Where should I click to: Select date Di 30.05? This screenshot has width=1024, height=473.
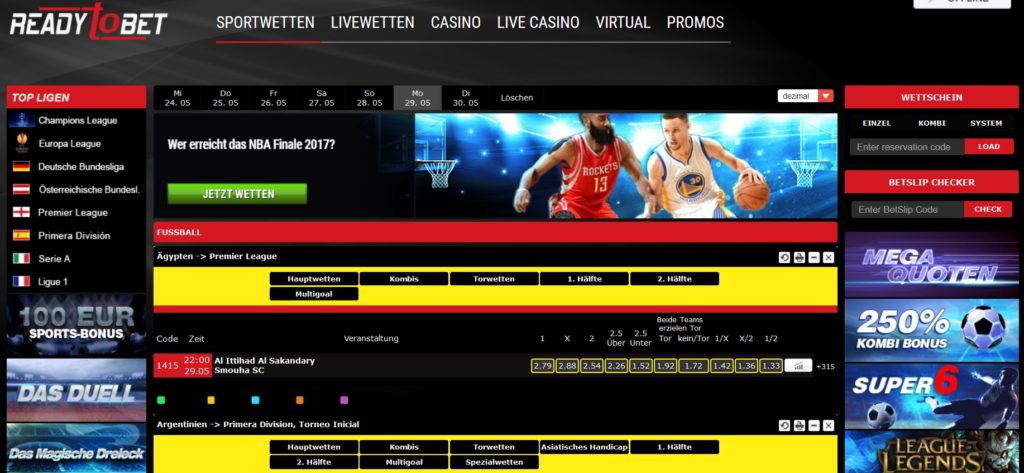tap(466, 98)
